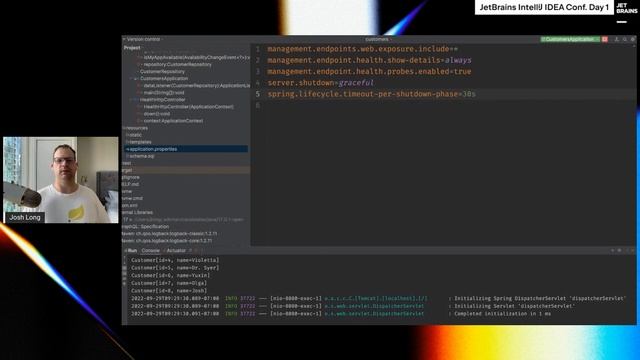Open schema.sql in the project tree
This screenshot has height=360, width=640.
tap(142, 156)
